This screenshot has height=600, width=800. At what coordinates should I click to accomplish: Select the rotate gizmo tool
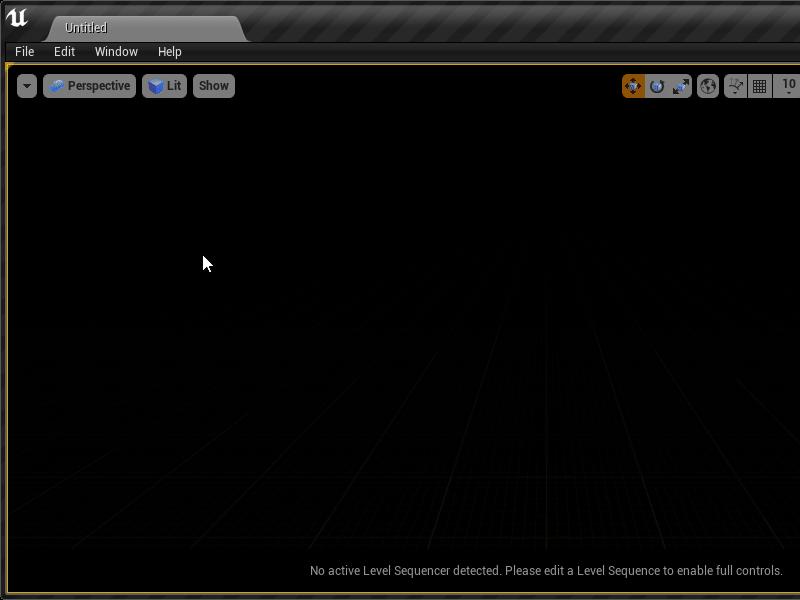(657, 86)
